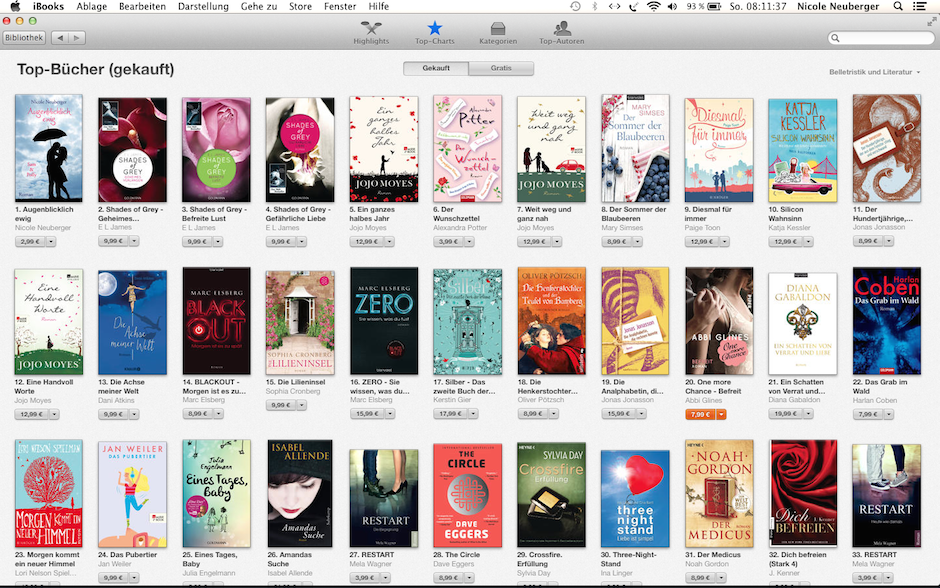
Task: Switch to the Gratis charts
Action: [x=501, y=68]
